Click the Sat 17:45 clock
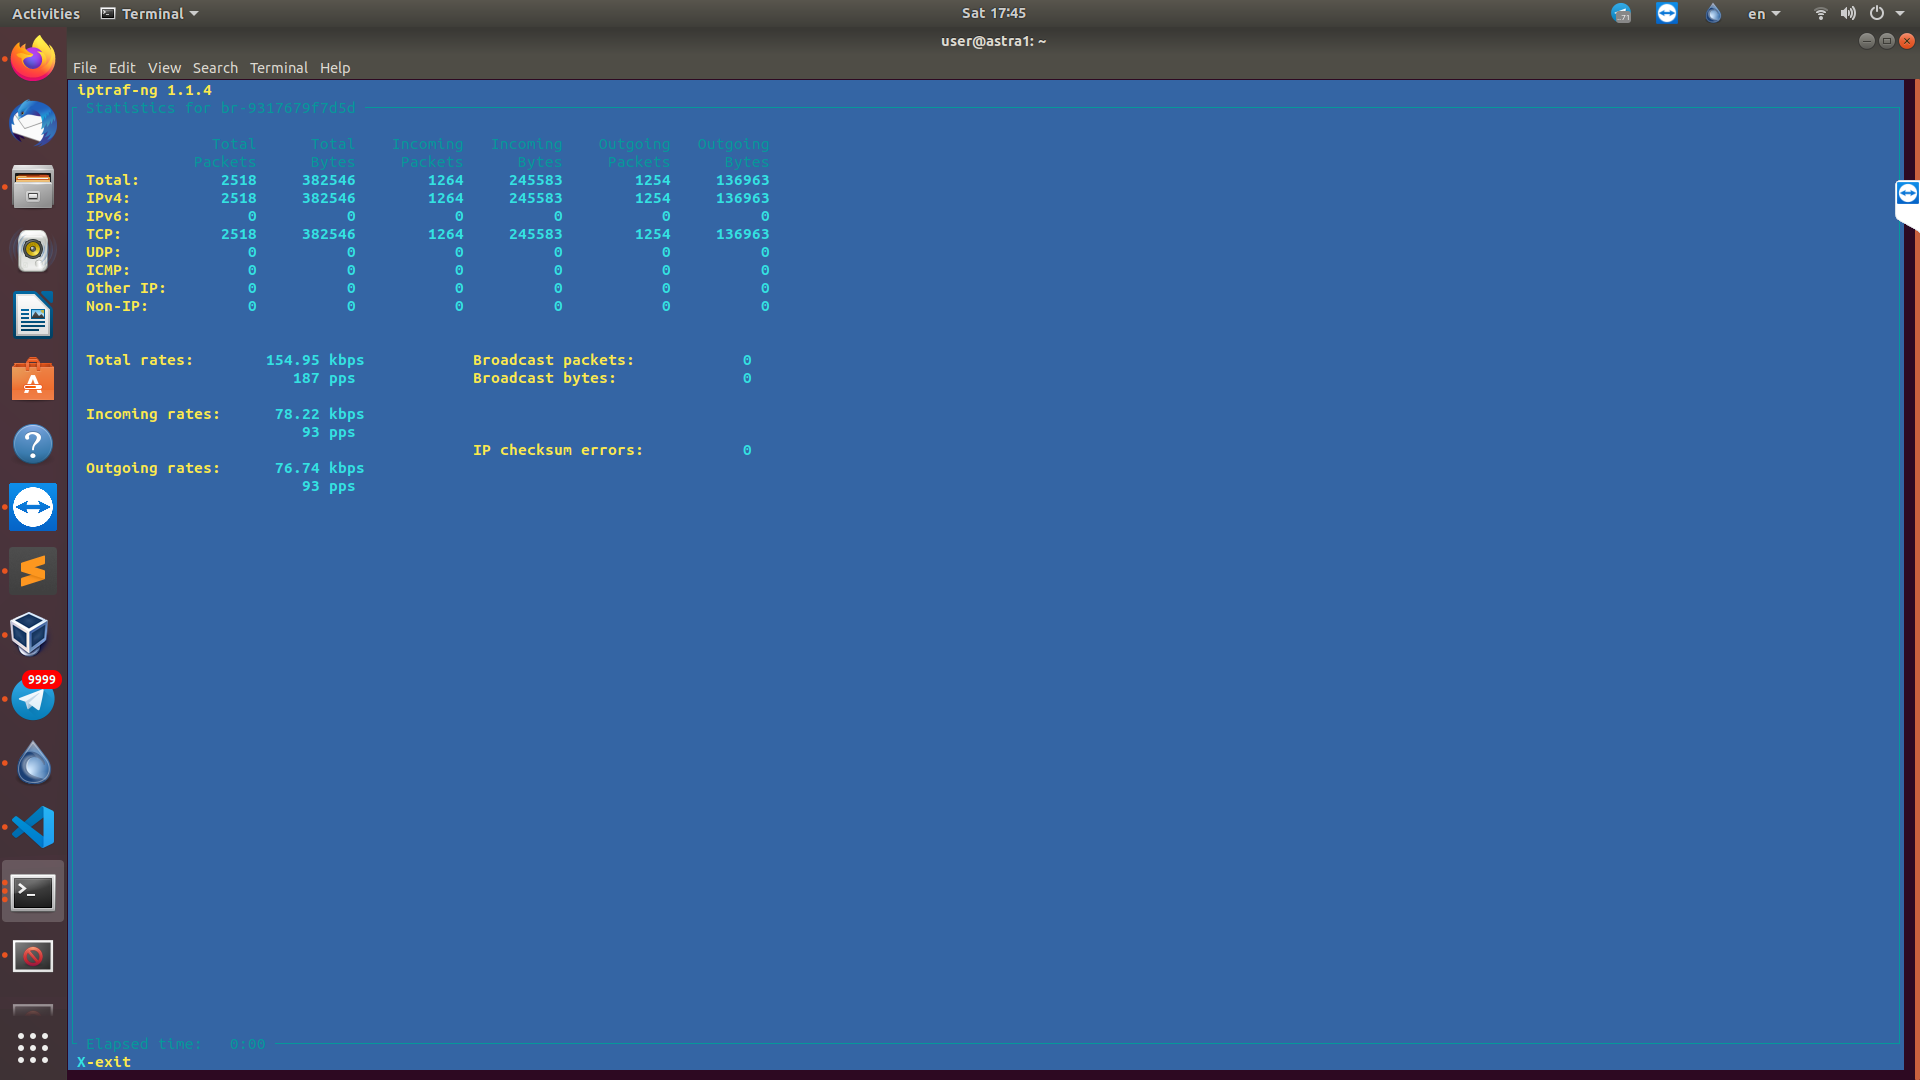This screenshot has height=1080, width=1920. [x=993, y=13]
